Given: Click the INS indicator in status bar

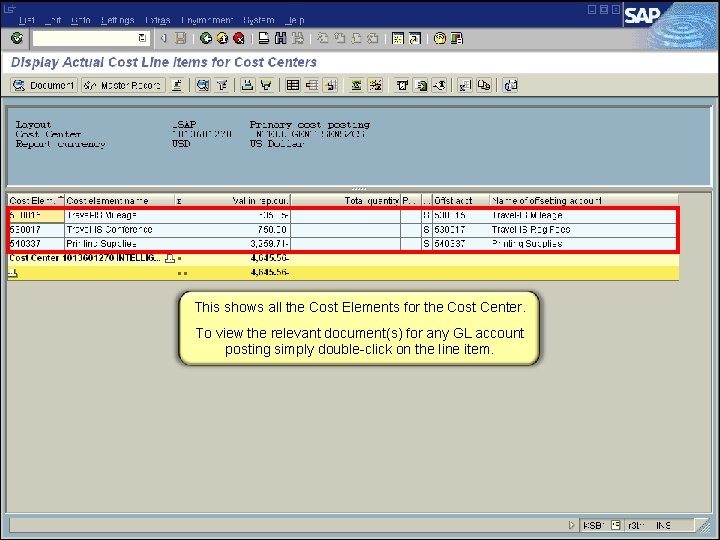Looking at the screenshot, I should pos(664,525).
